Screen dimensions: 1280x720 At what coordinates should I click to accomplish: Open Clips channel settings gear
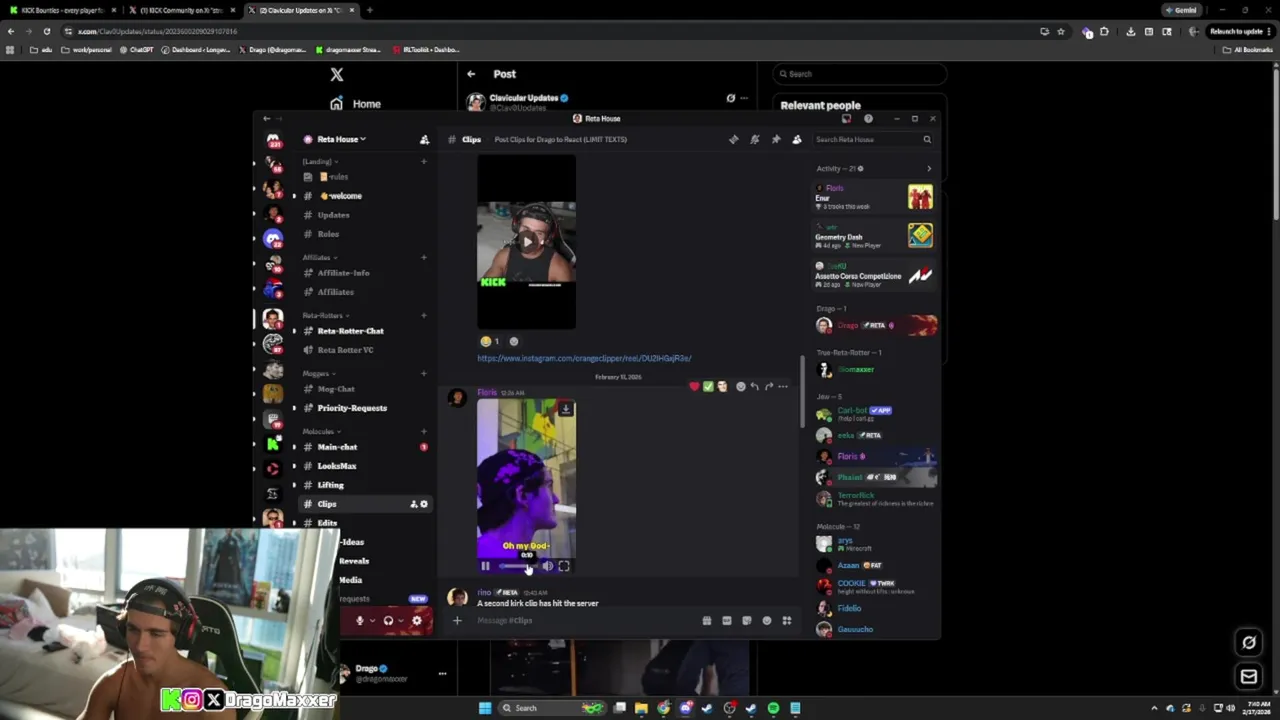[x=424, y=504]
